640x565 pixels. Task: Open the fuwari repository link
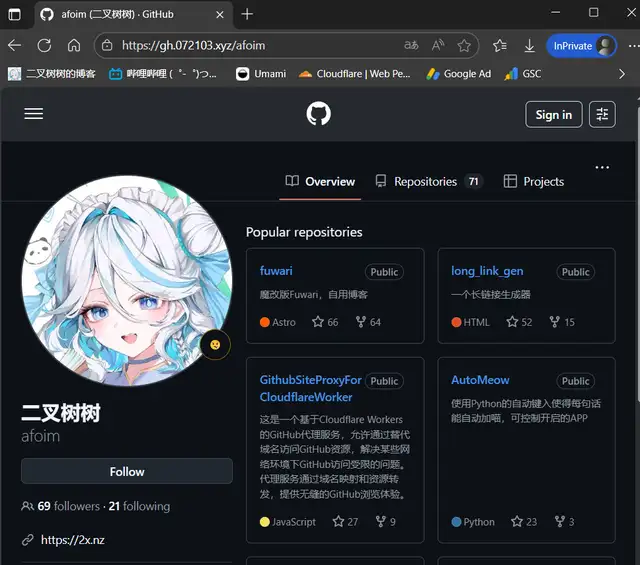pos(276,271)
